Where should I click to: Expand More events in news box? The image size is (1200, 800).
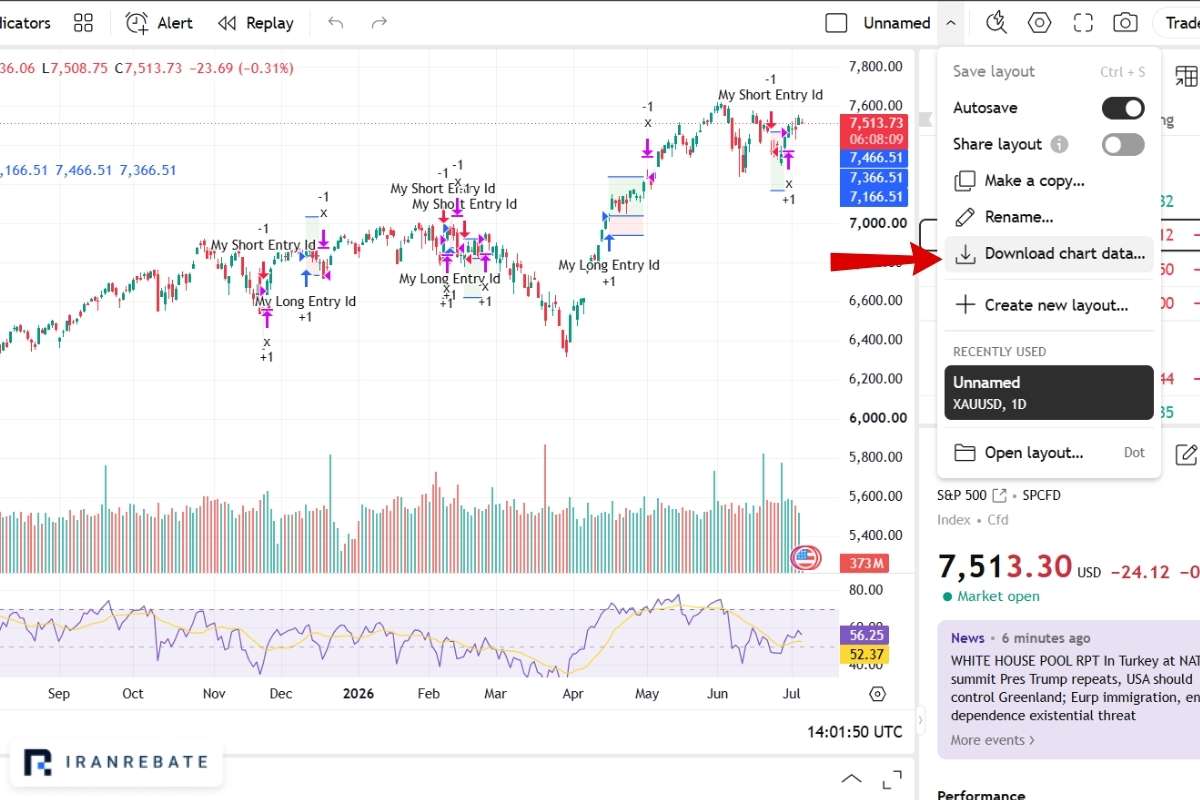pyautogui.click(x=992, y=740)
